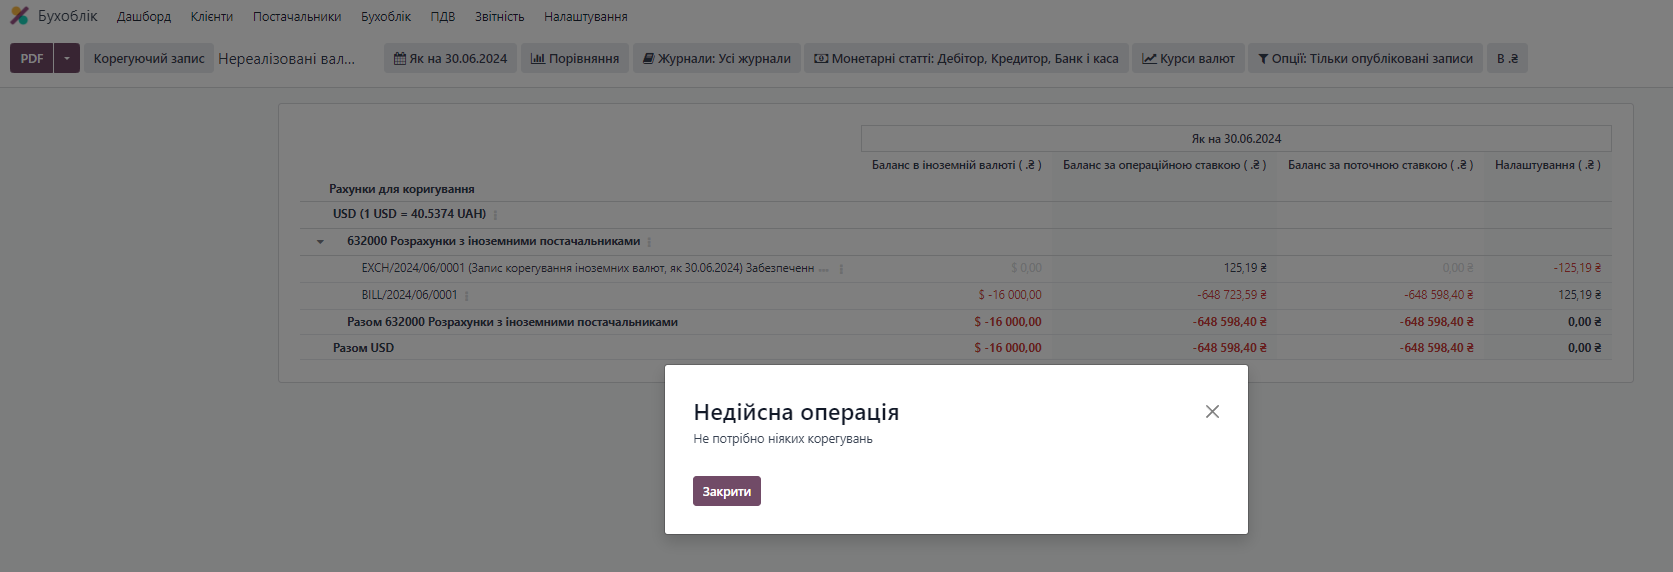Click the Бухоблік app logo icon

click(19, 16)
